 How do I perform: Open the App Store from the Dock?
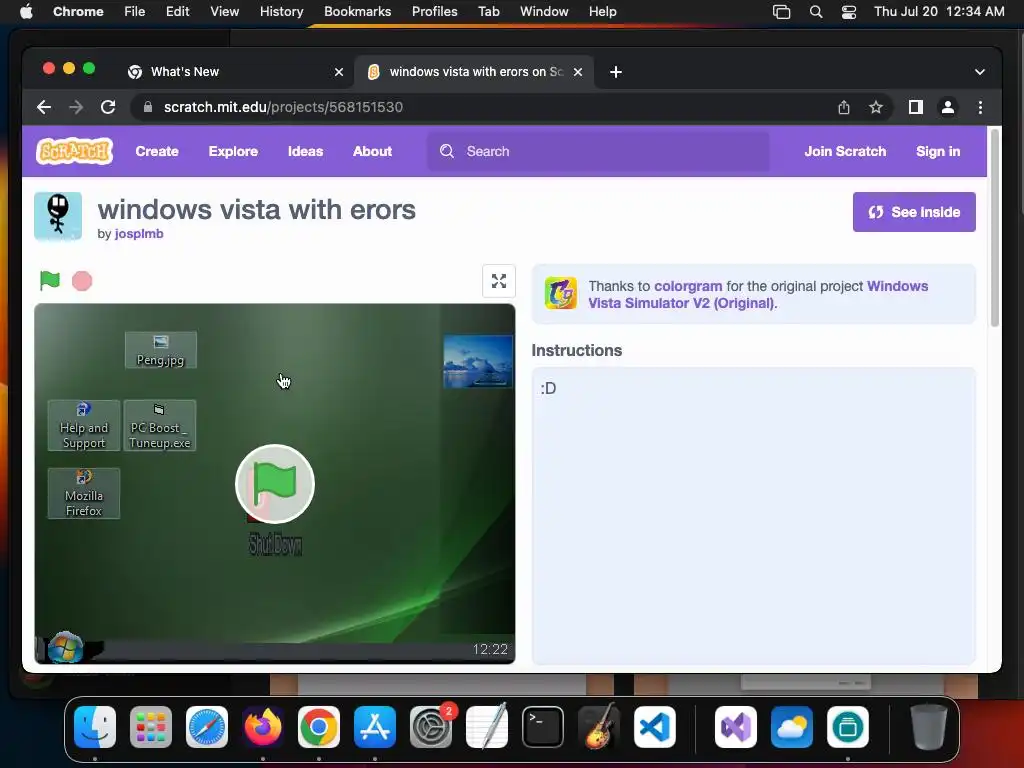(375, 727)
